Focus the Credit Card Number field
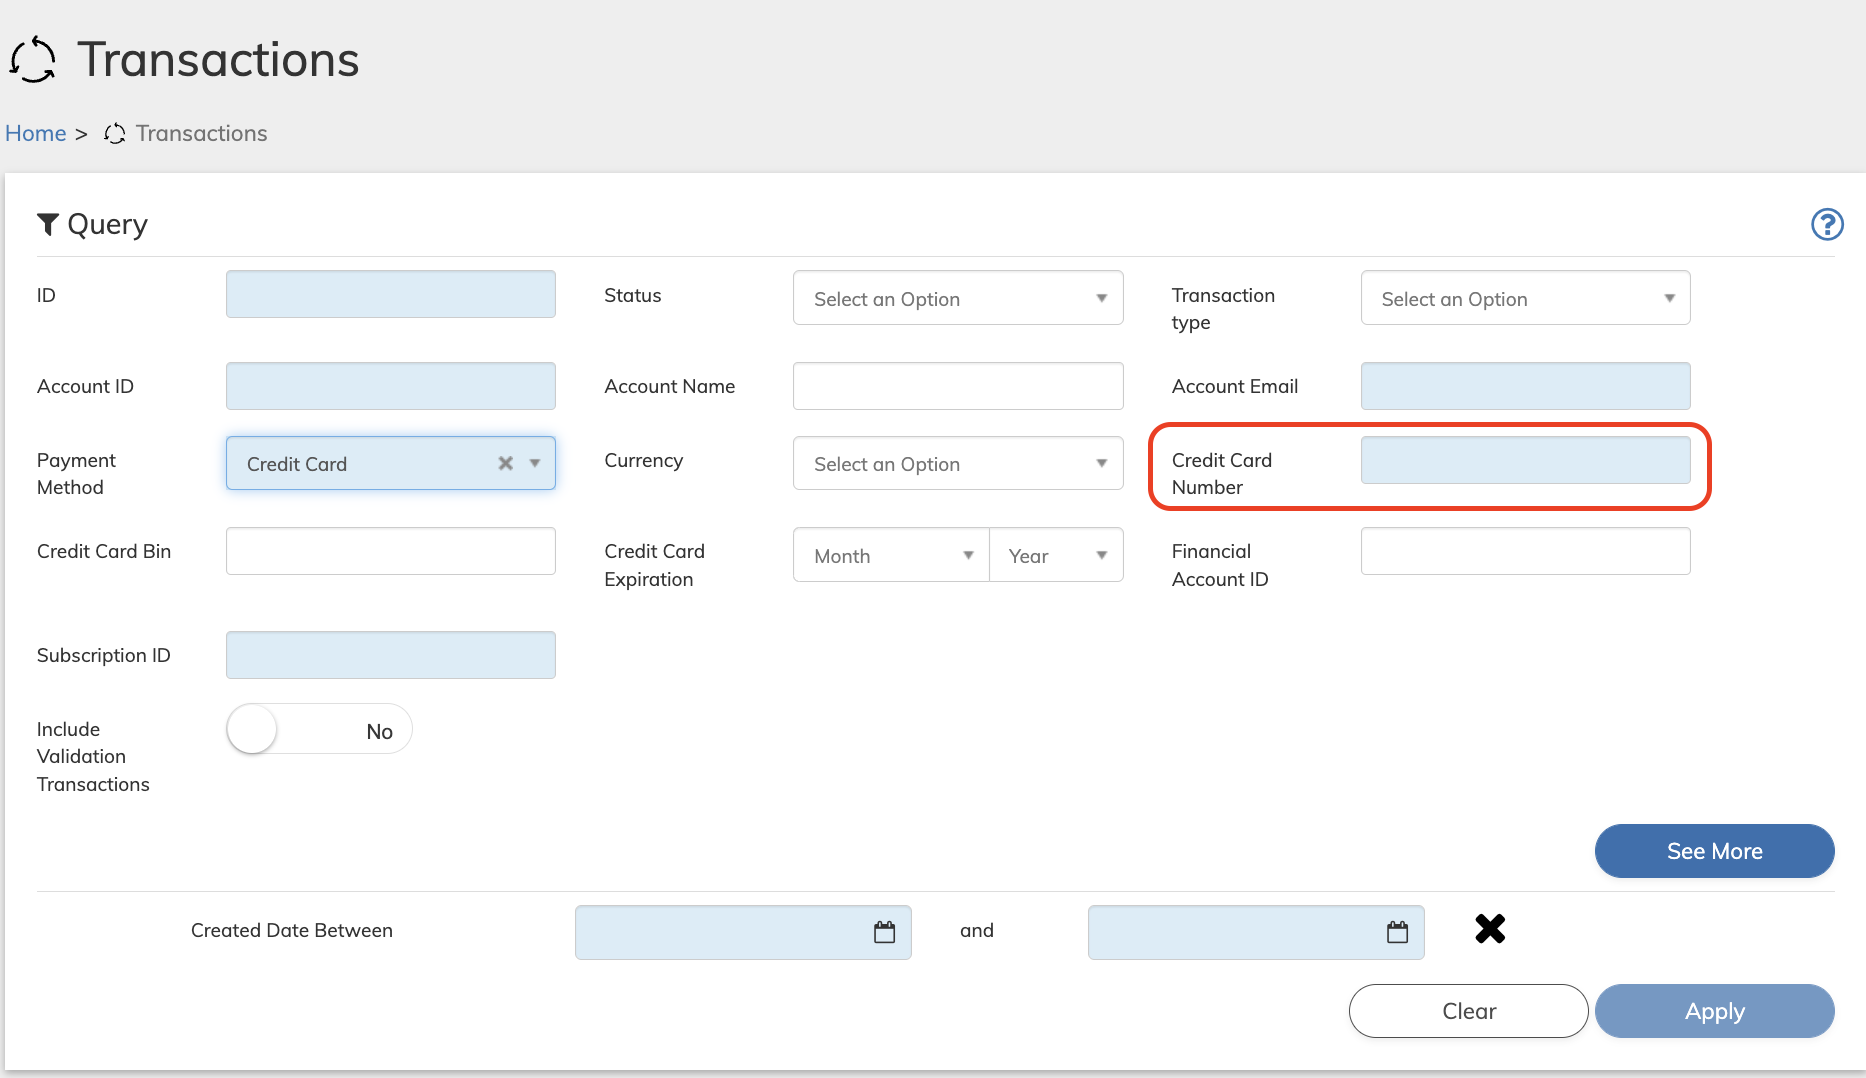The height and width of the screenshot is (1078, 1866). click(1525, 460)
